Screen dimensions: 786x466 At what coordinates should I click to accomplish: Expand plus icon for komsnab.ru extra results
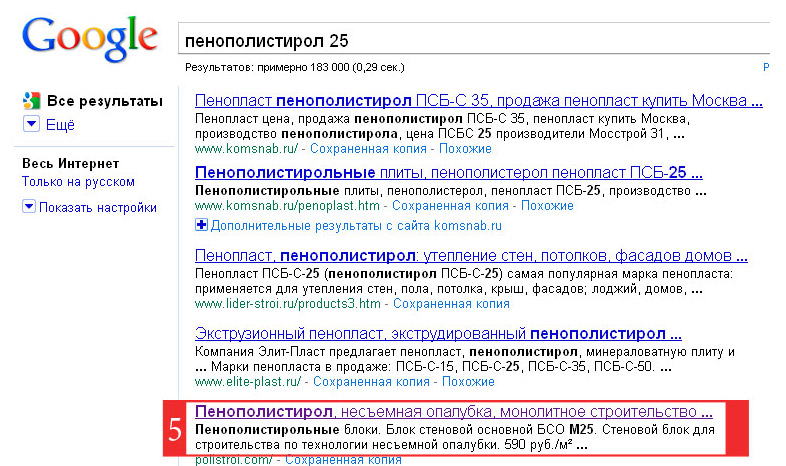pos(201,225)
